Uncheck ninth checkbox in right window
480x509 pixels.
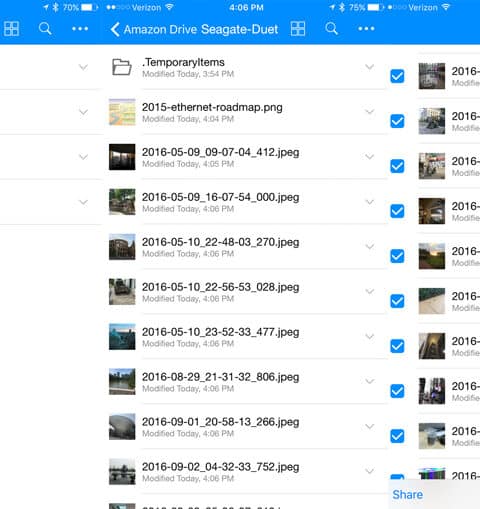[x=397, y=436]
